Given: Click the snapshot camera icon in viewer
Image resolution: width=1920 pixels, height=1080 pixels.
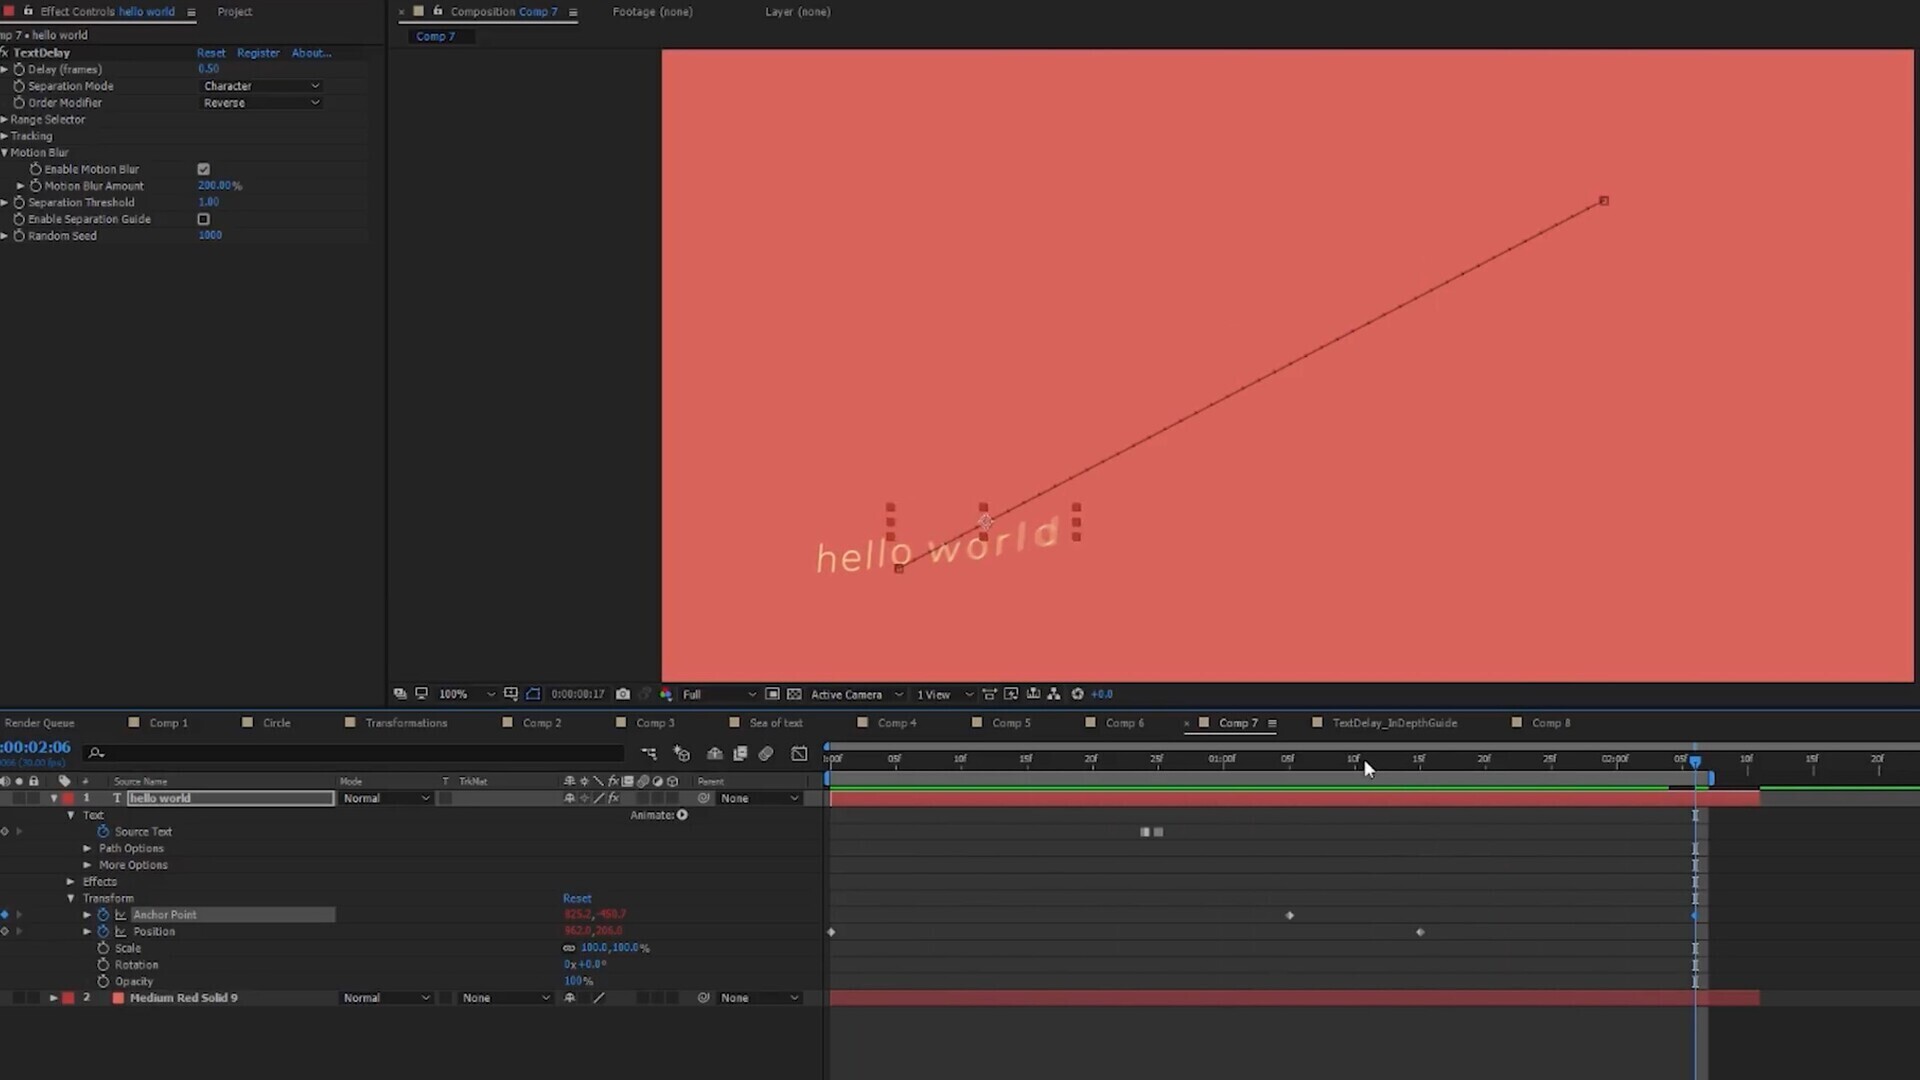Looking at the screenshot, I should tap(623, 694).
